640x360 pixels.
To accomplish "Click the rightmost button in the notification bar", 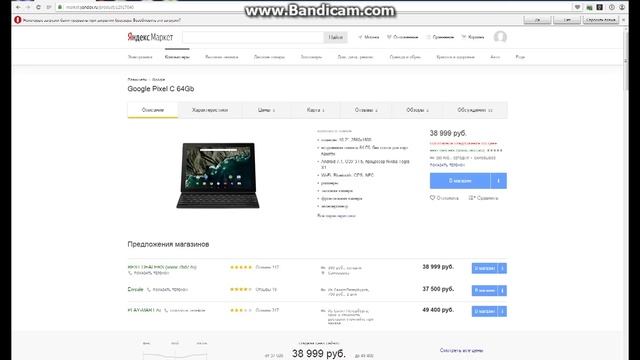I will (x=601, y=20).
